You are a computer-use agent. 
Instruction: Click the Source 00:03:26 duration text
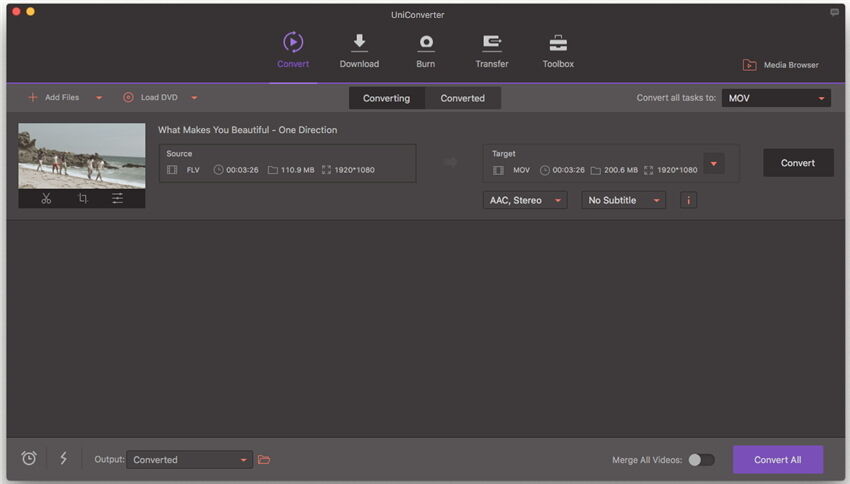point(242,170)
